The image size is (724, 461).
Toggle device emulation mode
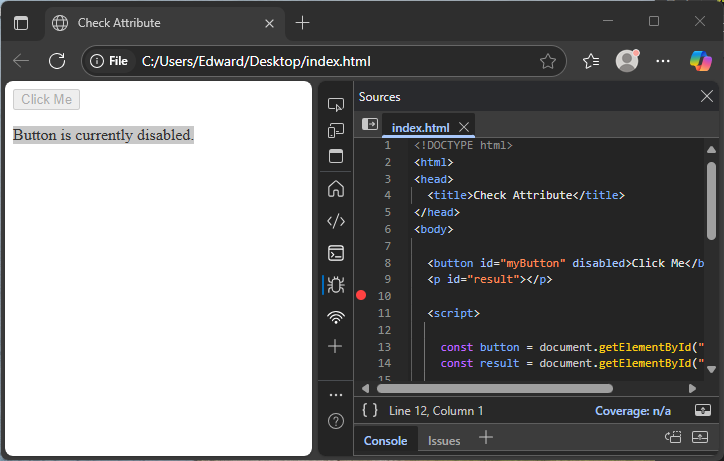pyautogui.click(x=336, y=130)
